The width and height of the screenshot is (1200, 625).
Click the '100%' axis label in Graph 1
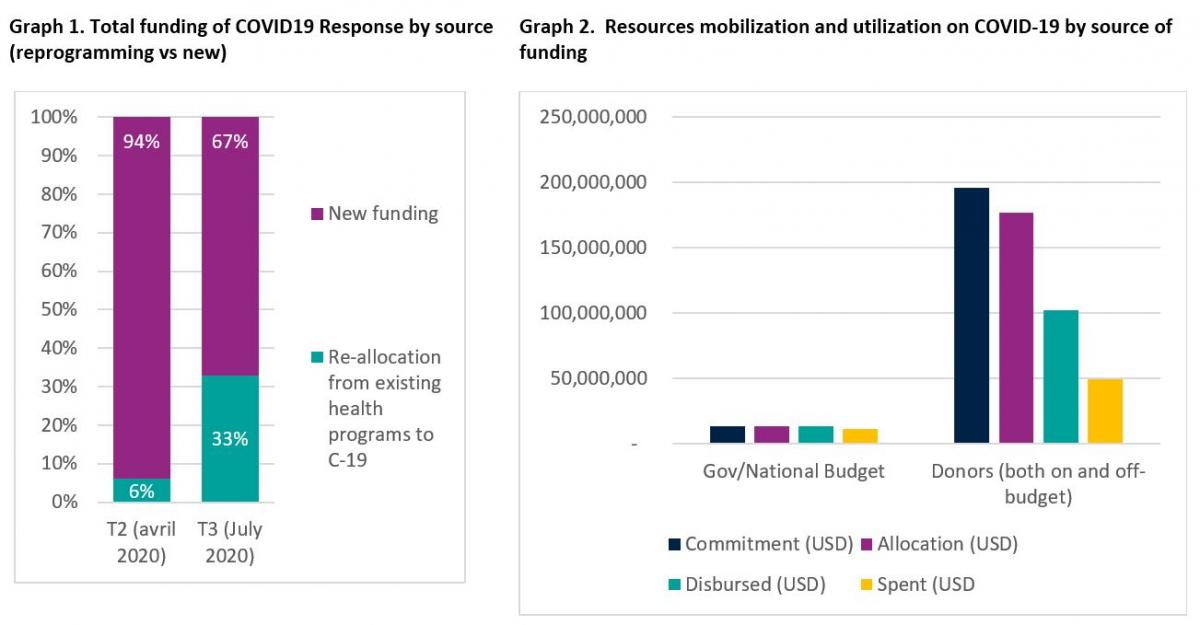coord(54,117)
